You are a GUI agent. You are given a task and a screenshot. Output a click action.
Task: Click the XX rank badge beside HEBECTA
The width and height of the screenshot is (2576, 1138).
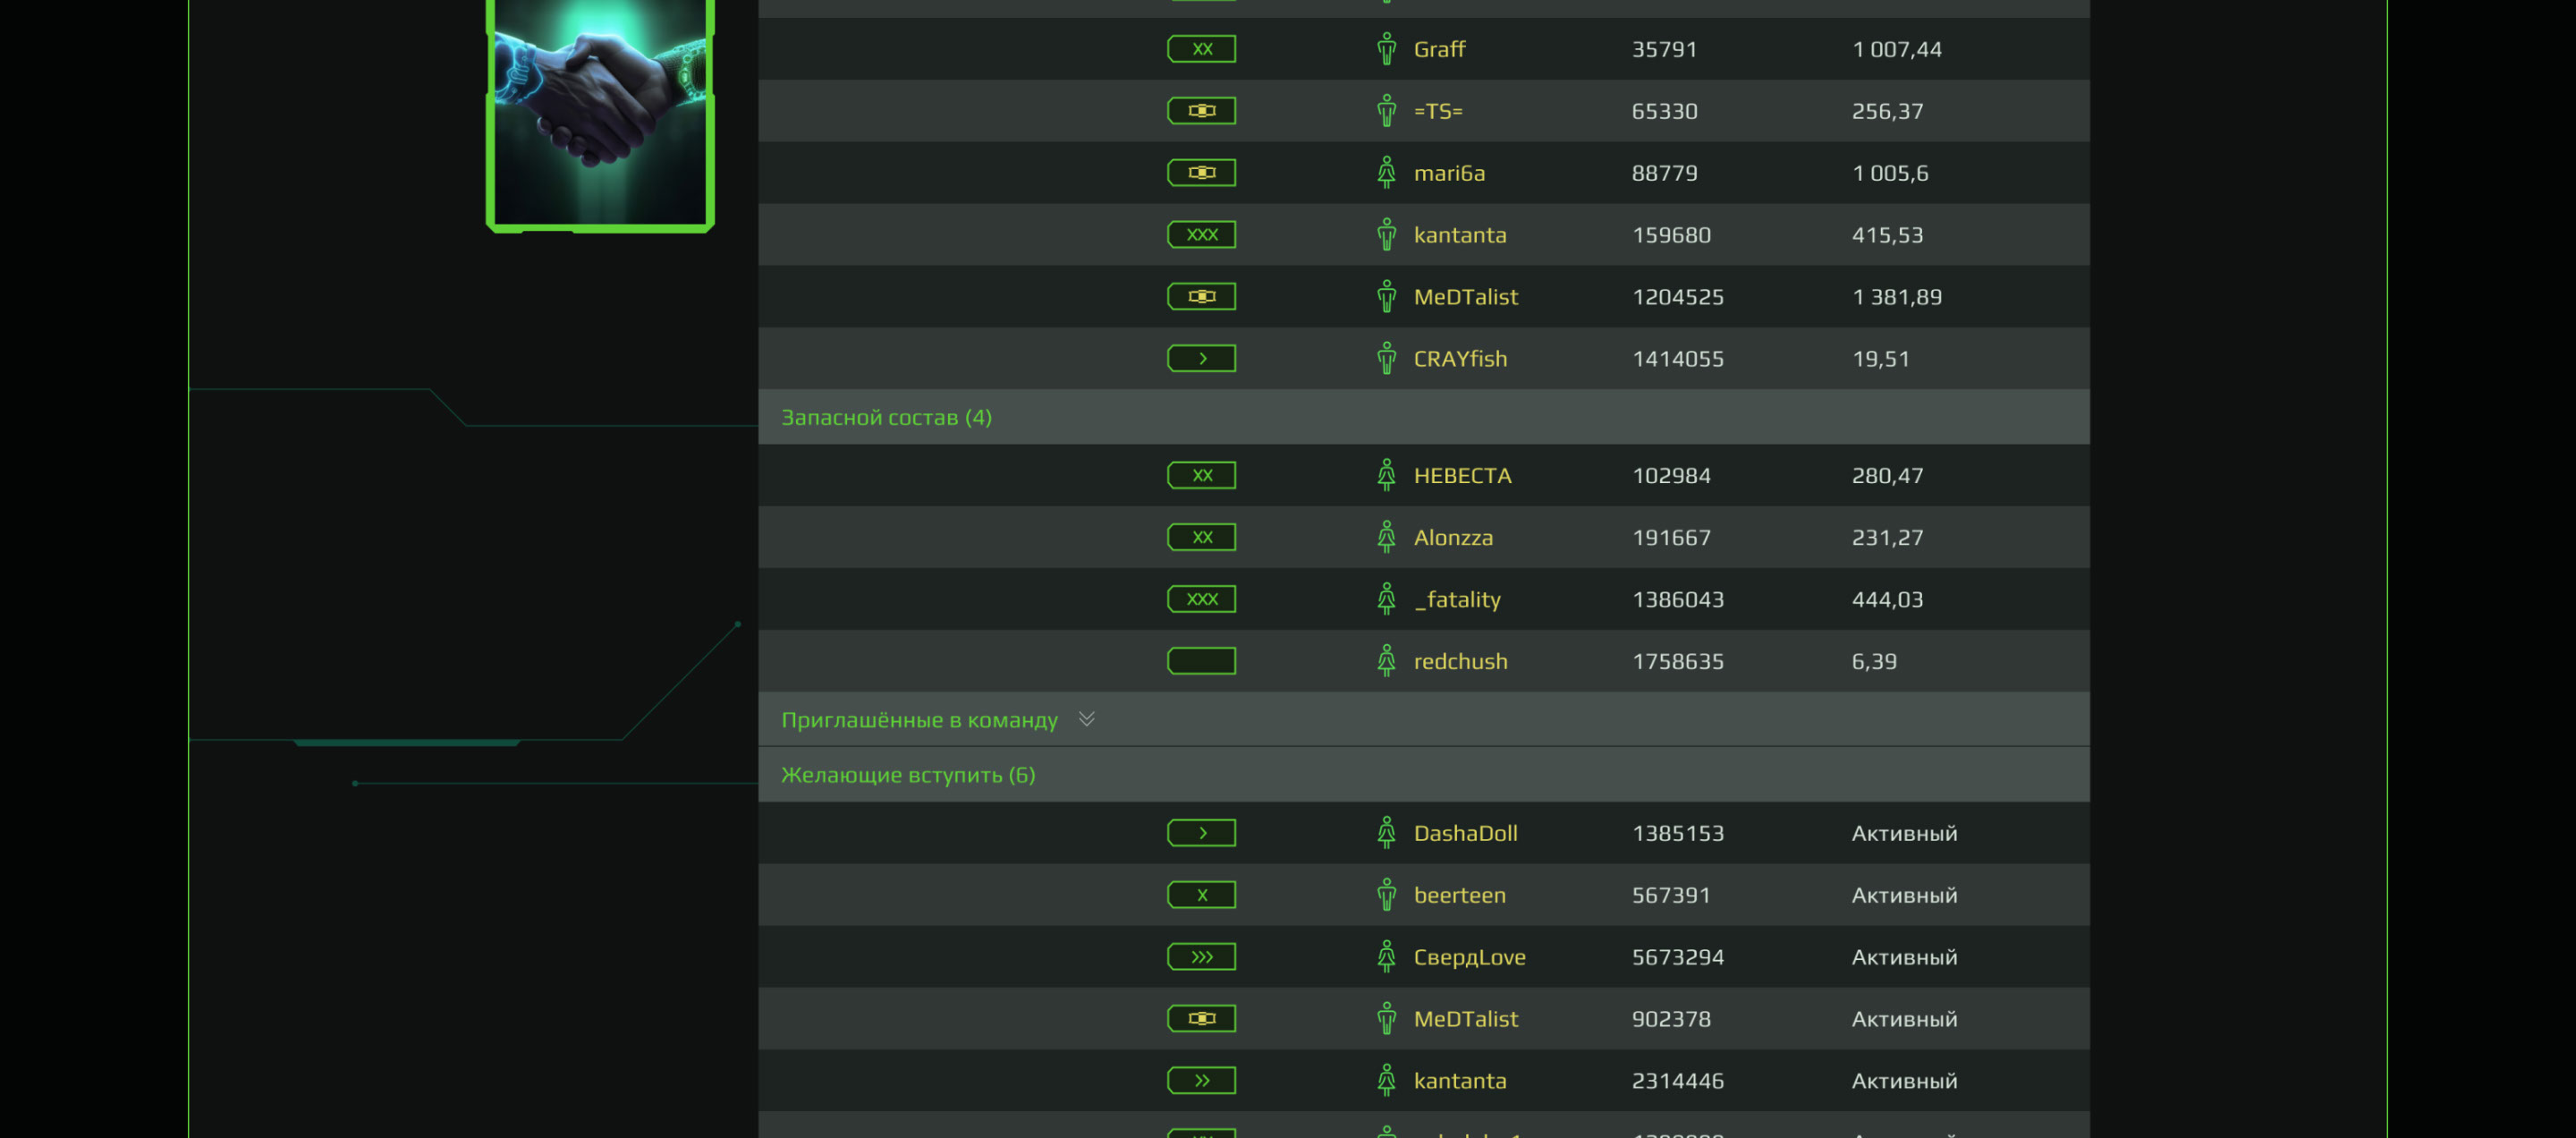(1201, 475)
